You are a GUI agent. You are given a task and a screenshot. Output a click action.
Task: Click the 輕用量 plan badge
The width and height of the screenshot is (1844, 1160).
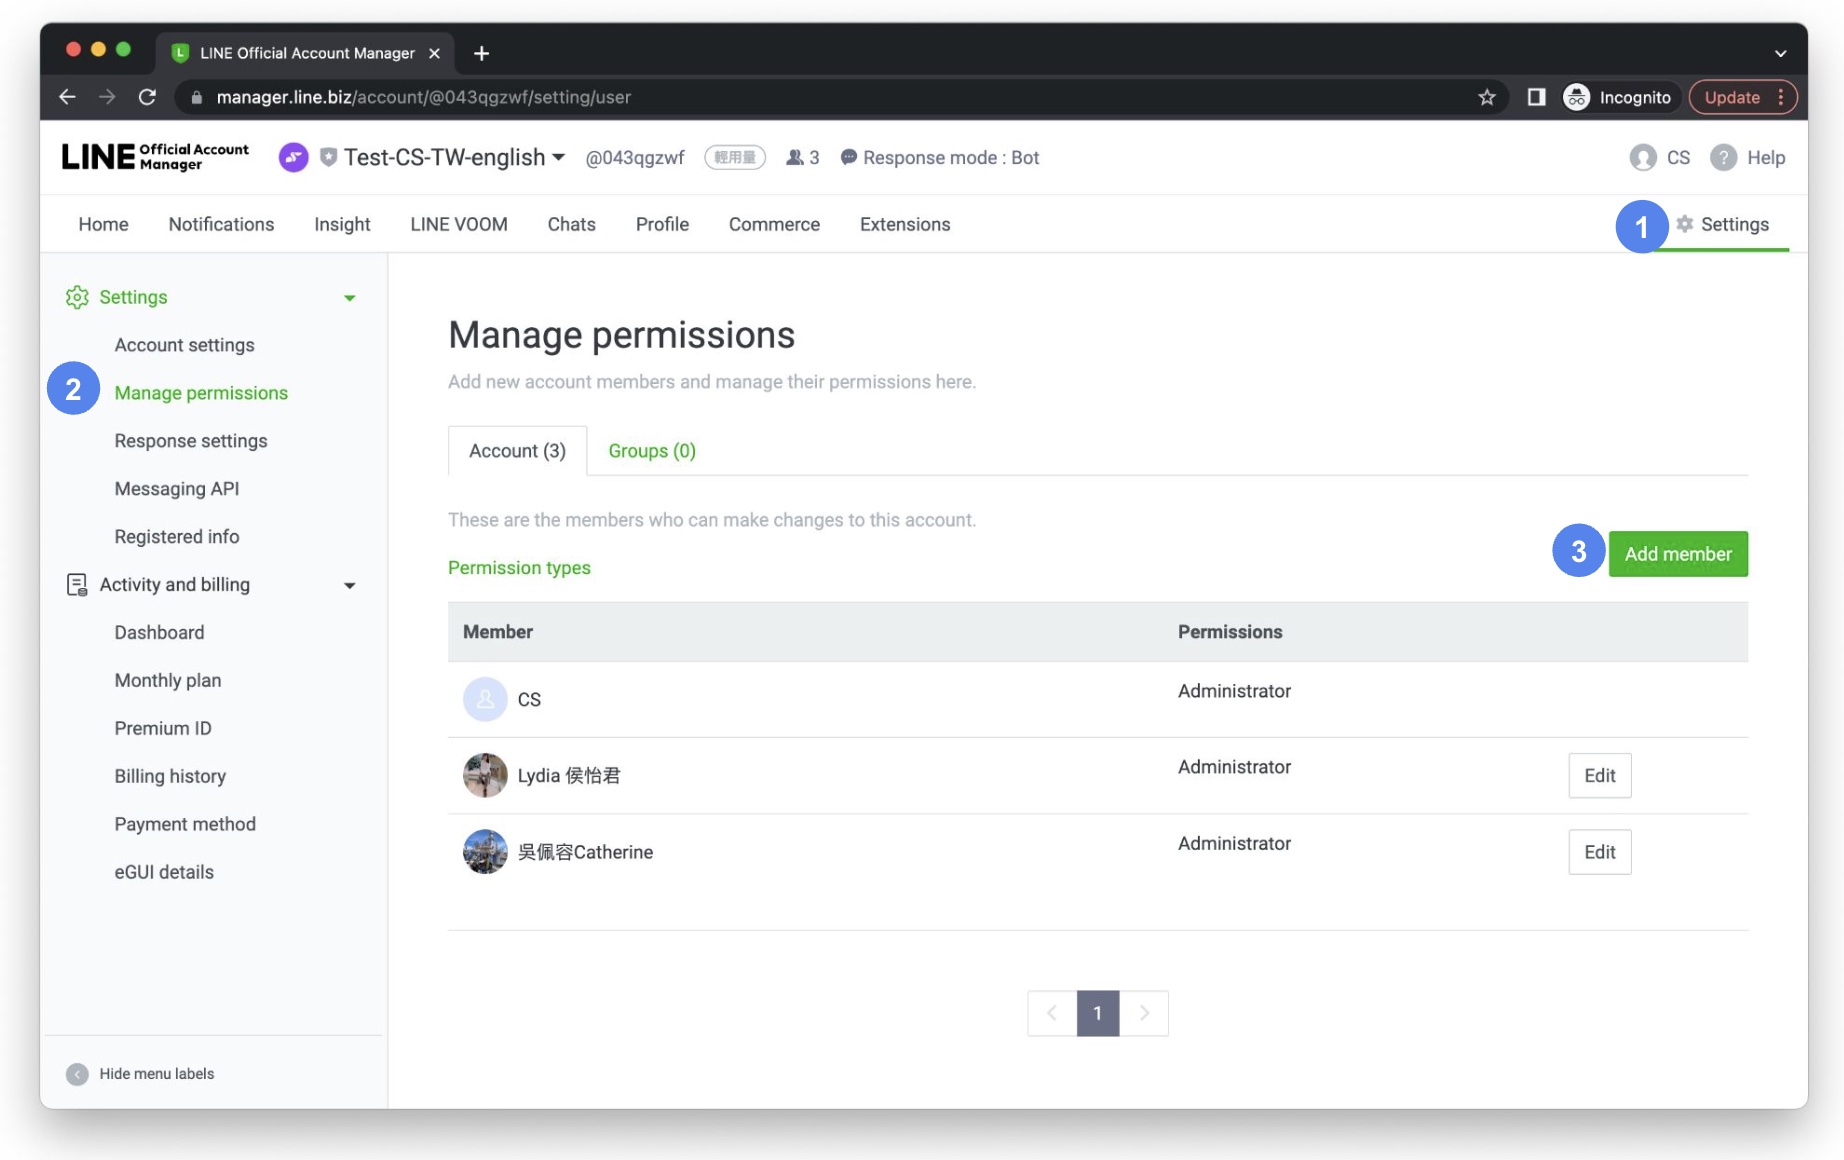point(735,157)
